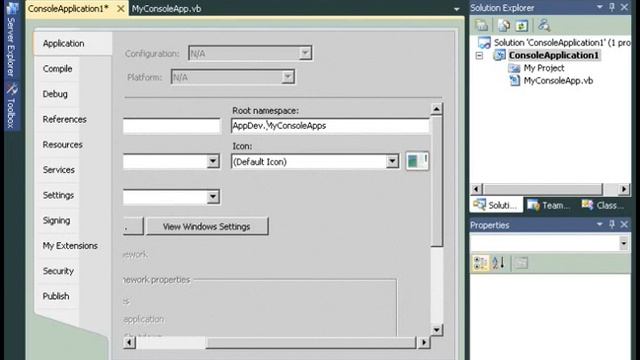
Task: Open the Compile settings page
Action: tap(58, 69)
